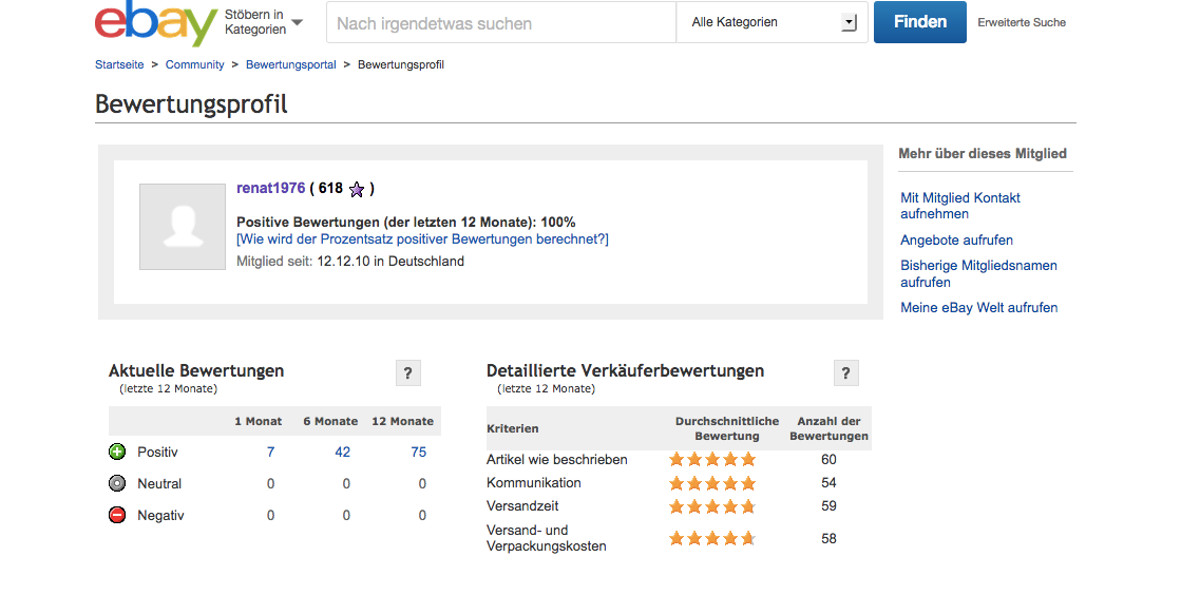Viewport: 1200px width, 595px height.
Task: View the 75 positive ratings for 12 Monate
Action: click(x=418, y=452)
